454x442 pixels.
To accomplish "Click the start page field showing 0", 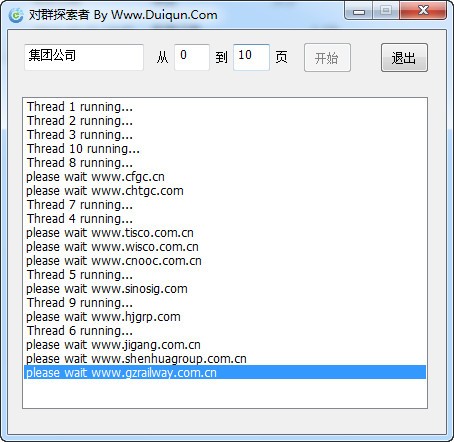I will click(192, 57).
